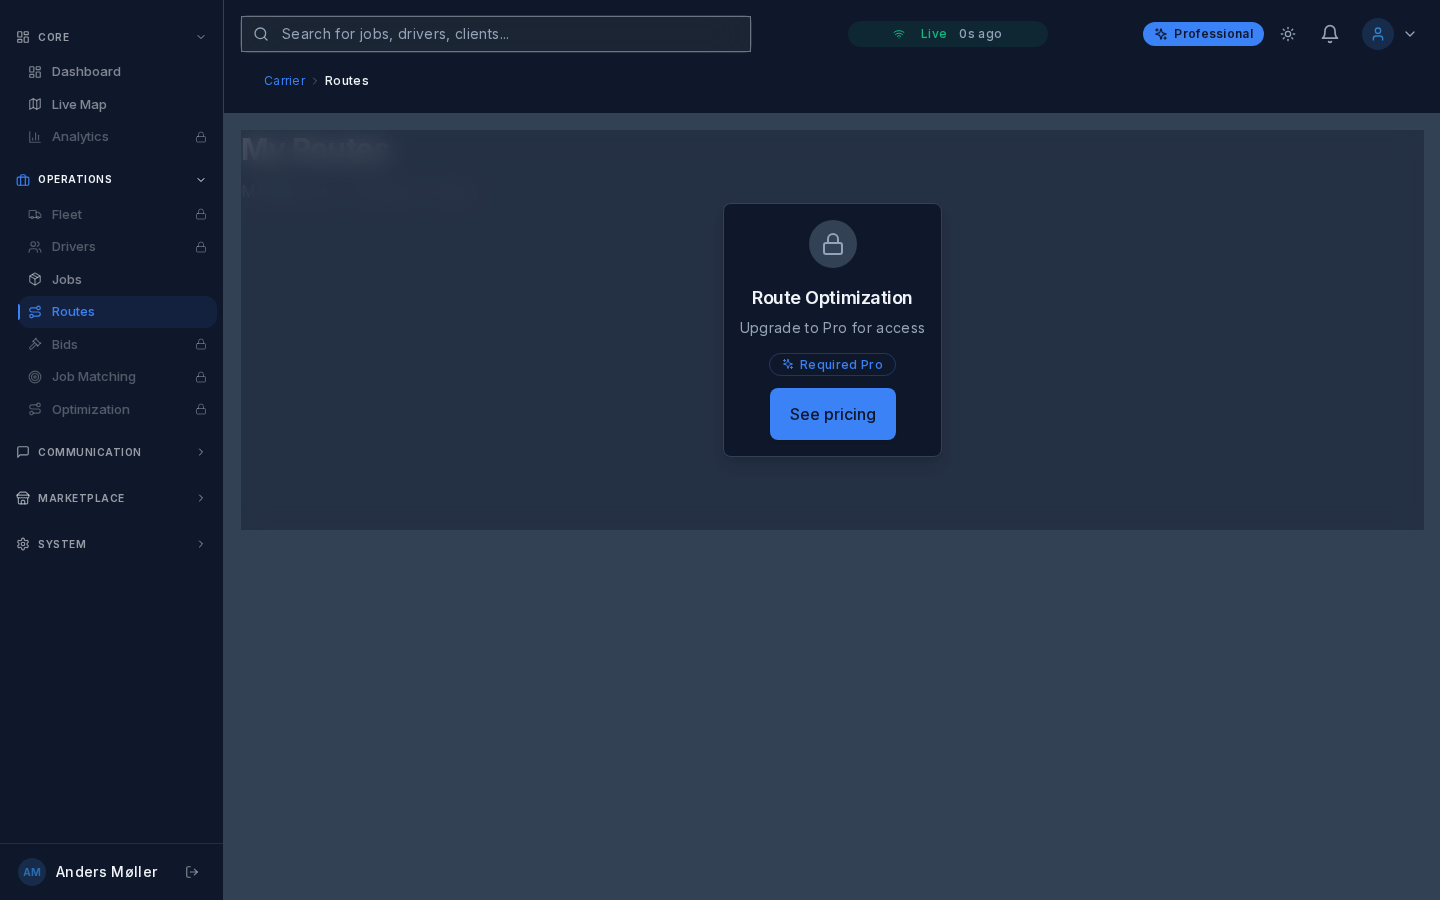Collapse the Core sidebar section

201,37
